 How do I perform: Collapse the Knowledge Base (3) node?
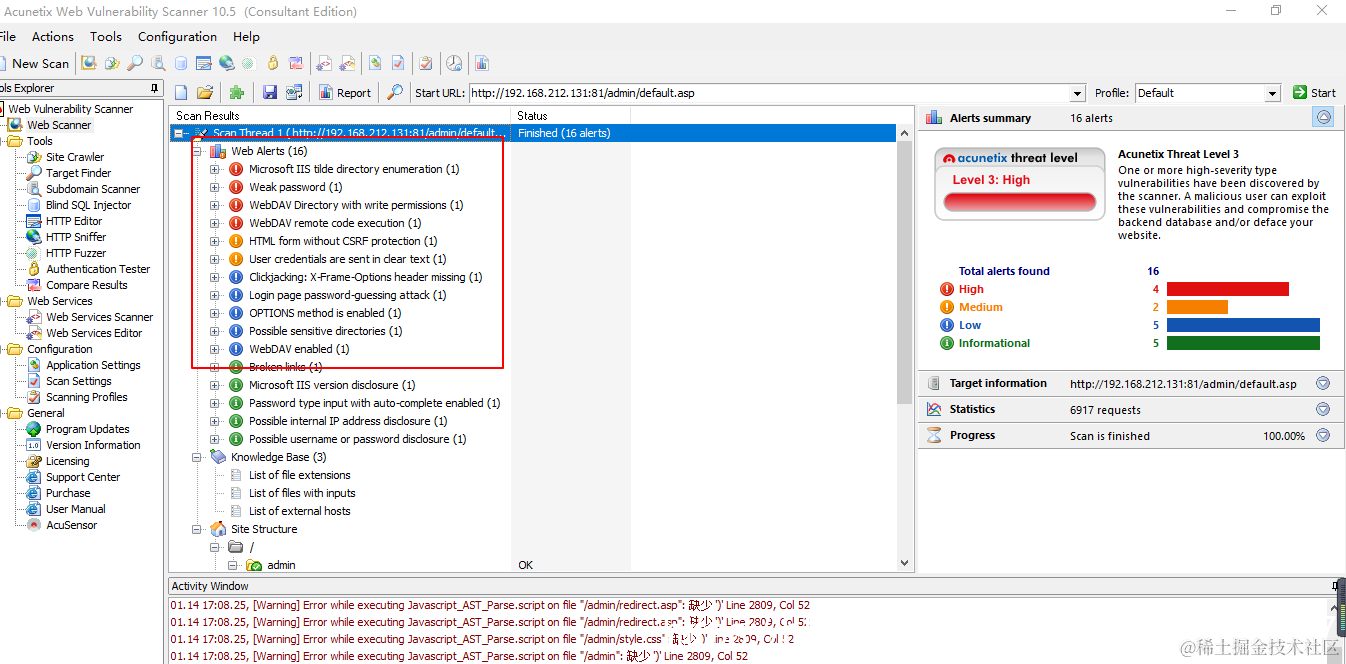coord(197,457)
